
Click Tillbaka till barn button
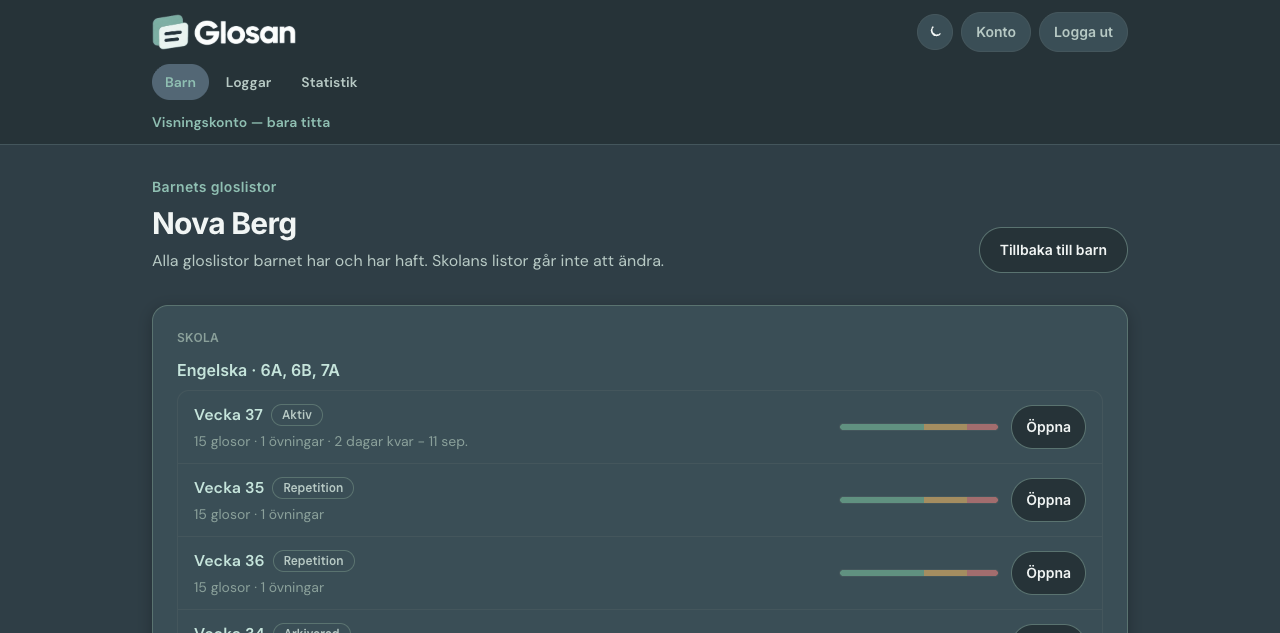click(x=1053, y=250)
